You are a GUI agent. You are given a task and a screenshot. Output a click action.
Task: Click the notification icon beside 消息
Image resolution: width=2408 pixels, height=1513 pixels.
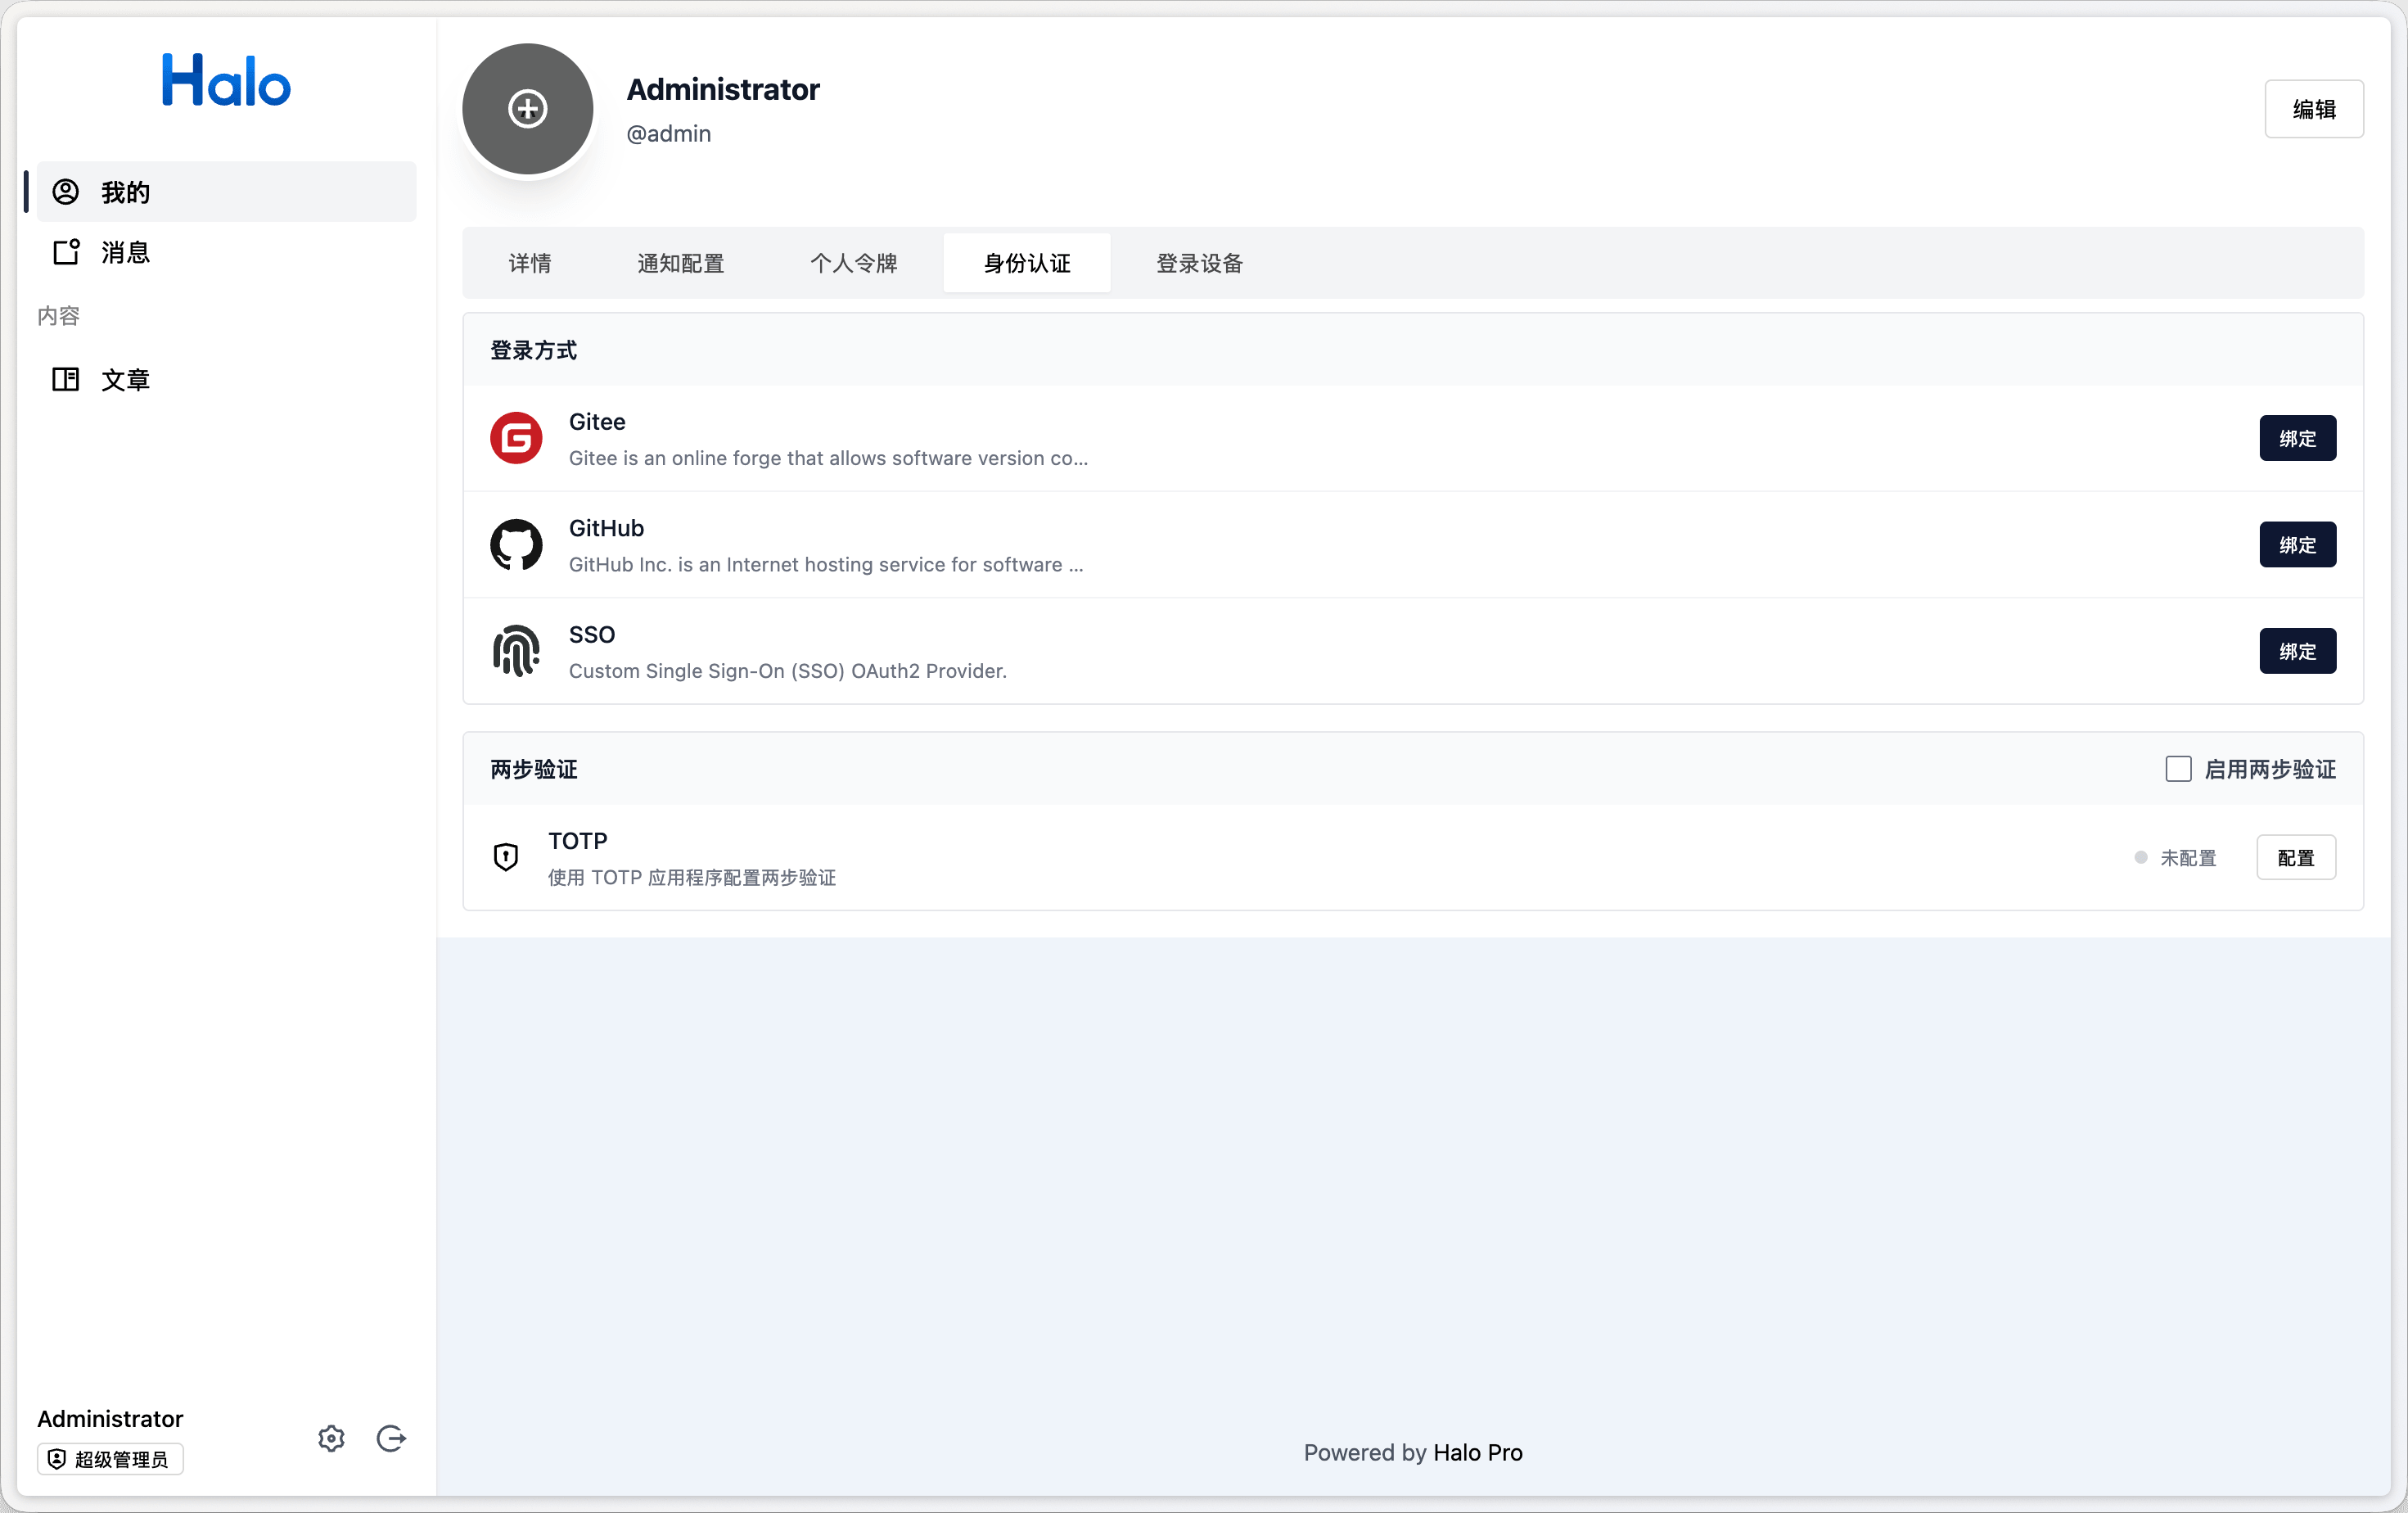coord(65,252)
